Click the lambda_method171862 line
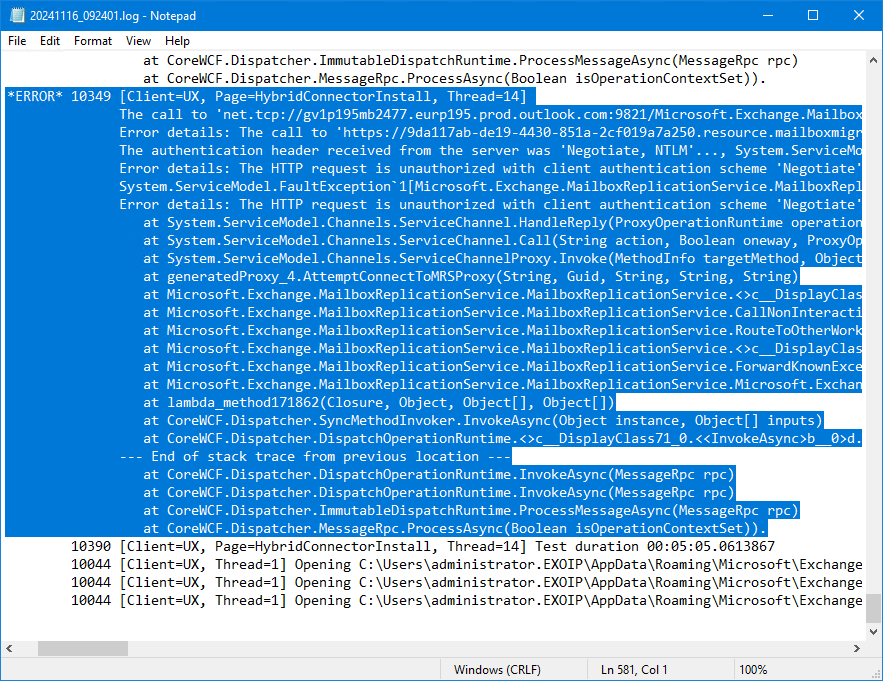 pyautogui.click(x=379, y=402)
